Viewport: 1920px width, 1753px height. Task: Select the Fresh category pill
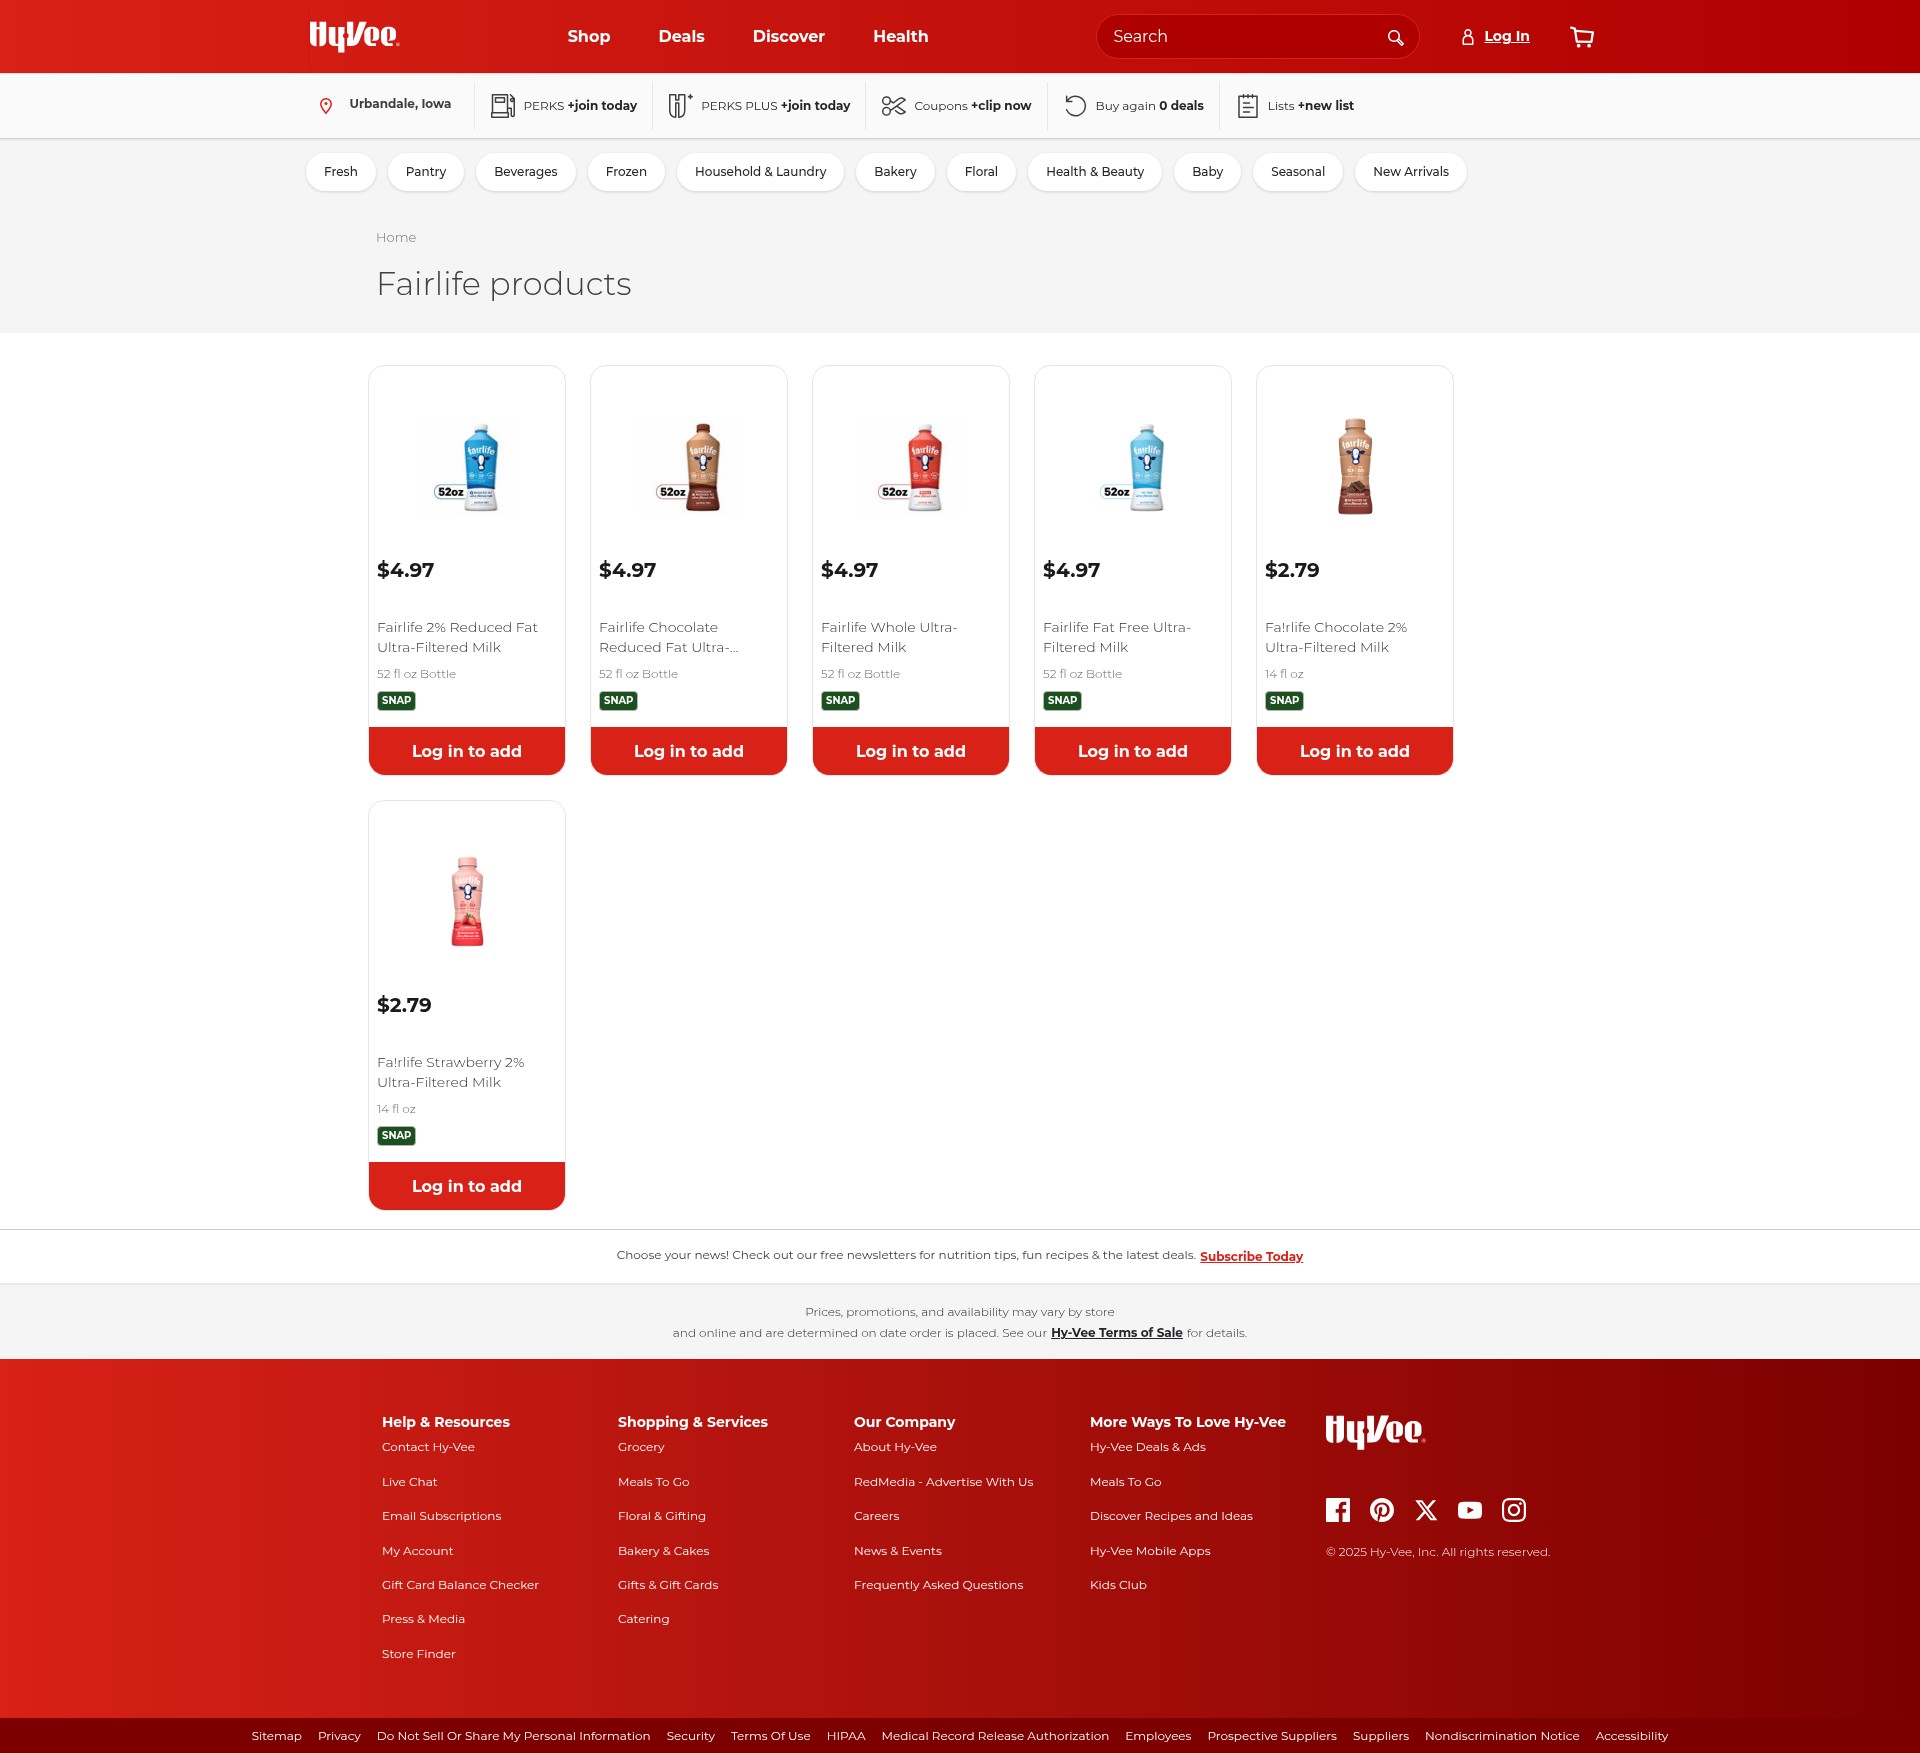pyautogui.click(x=341, y=172)
